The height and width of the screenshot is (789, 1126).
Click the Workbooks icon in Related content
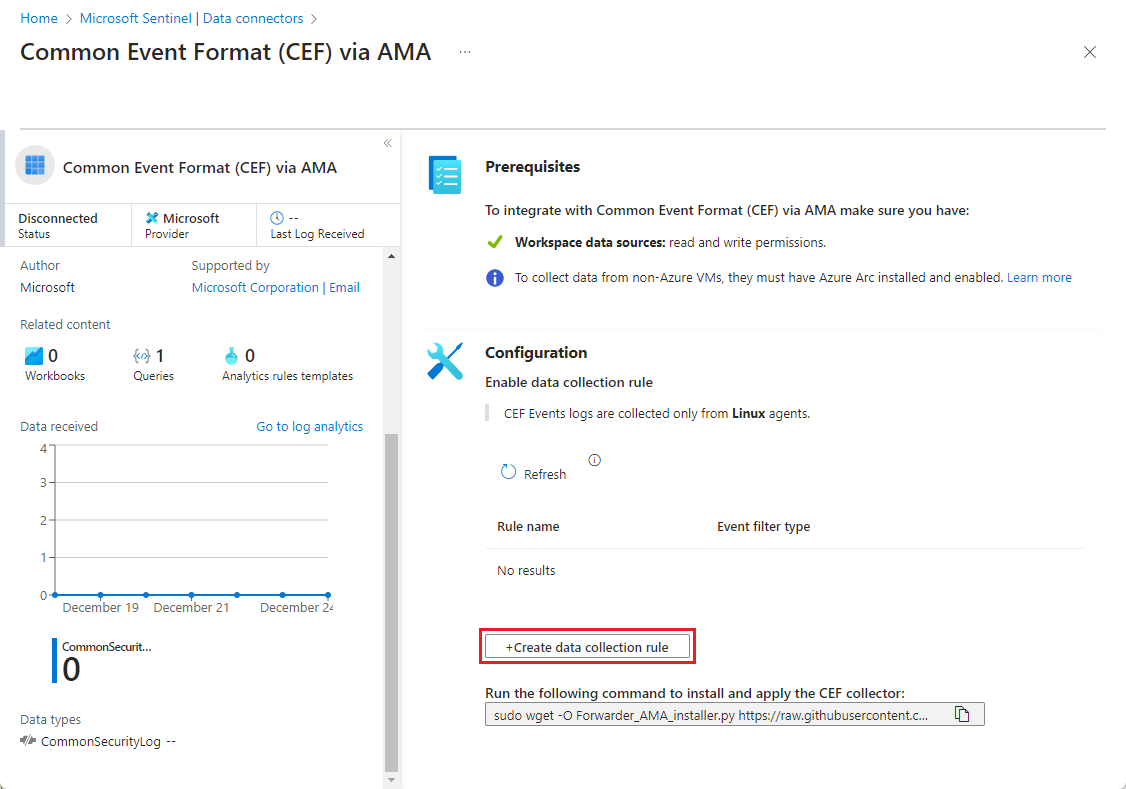tap(33, 356)
